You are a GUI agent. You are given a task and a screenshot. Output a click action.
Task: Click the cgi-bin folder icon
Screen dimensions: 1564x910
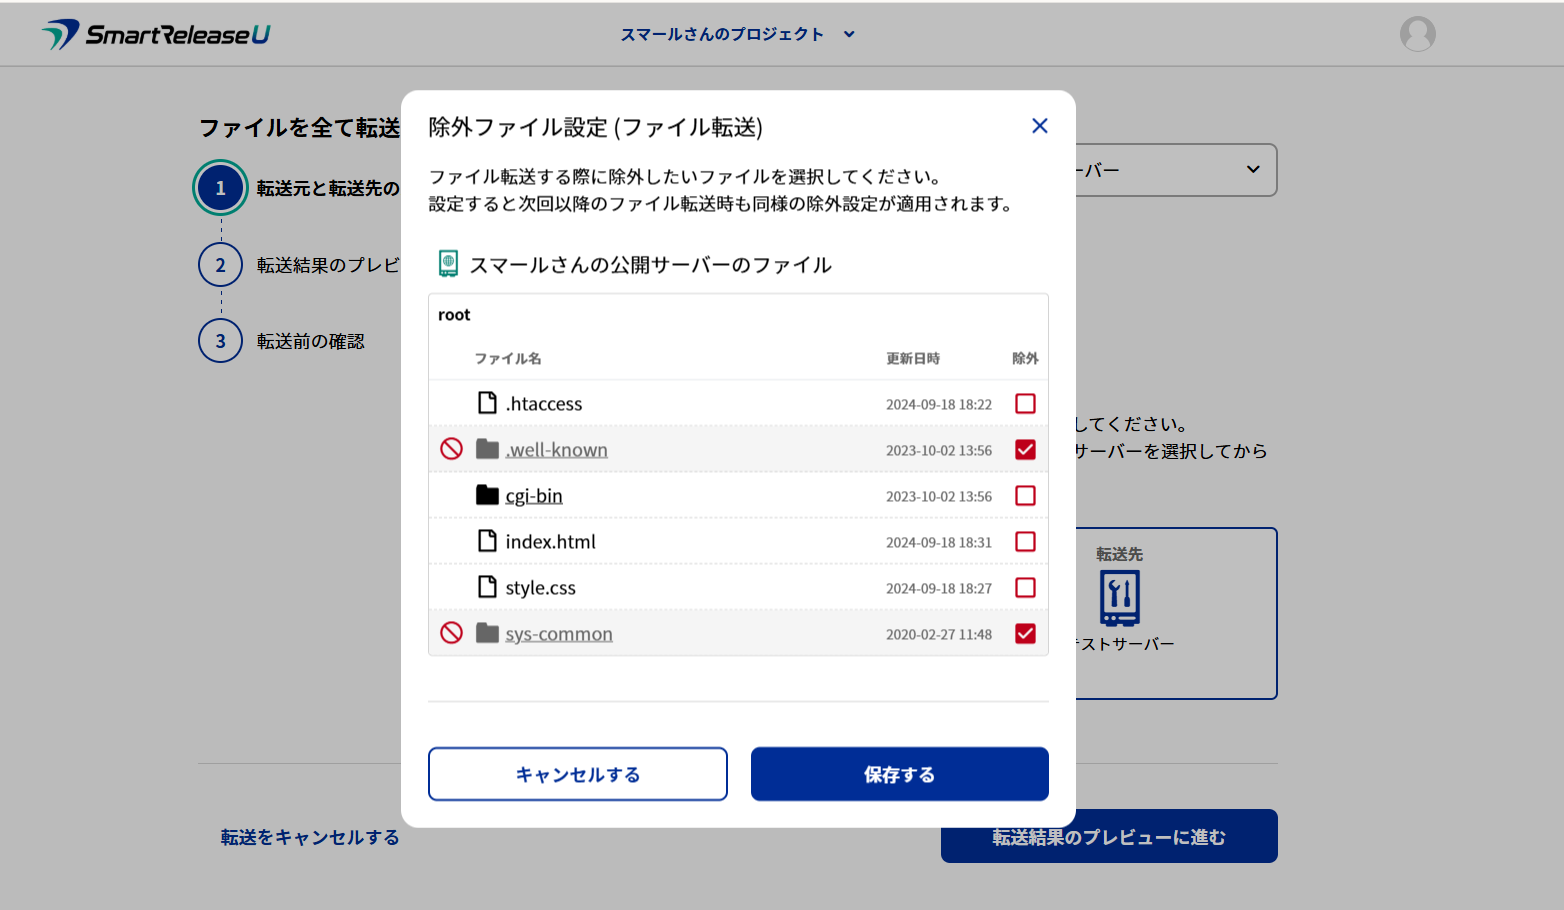(487, 495)
